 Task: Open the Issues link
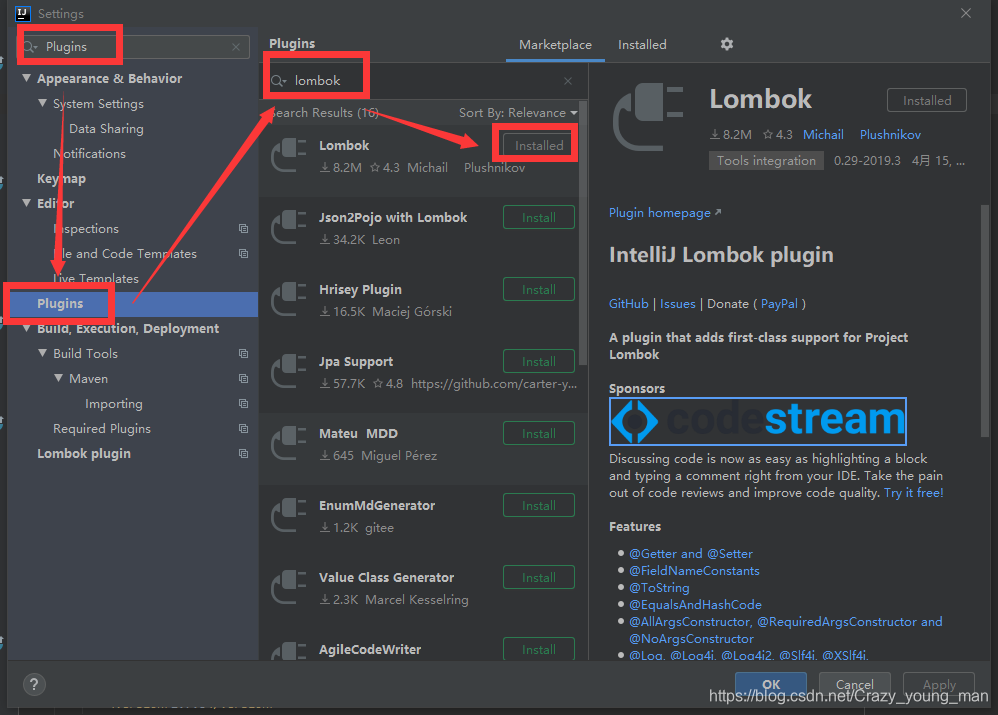click(x=677, y=304)
